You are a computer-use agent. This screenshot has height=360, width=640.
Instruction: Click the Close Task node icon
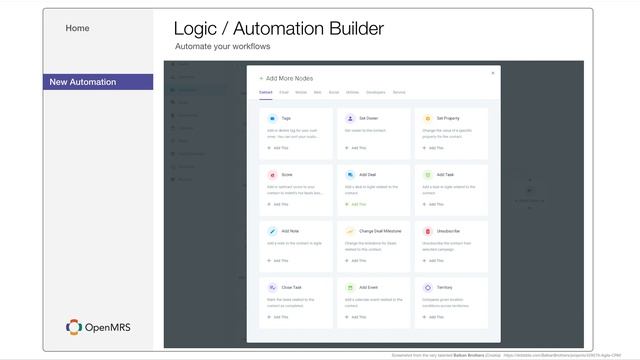coord(272,287)
